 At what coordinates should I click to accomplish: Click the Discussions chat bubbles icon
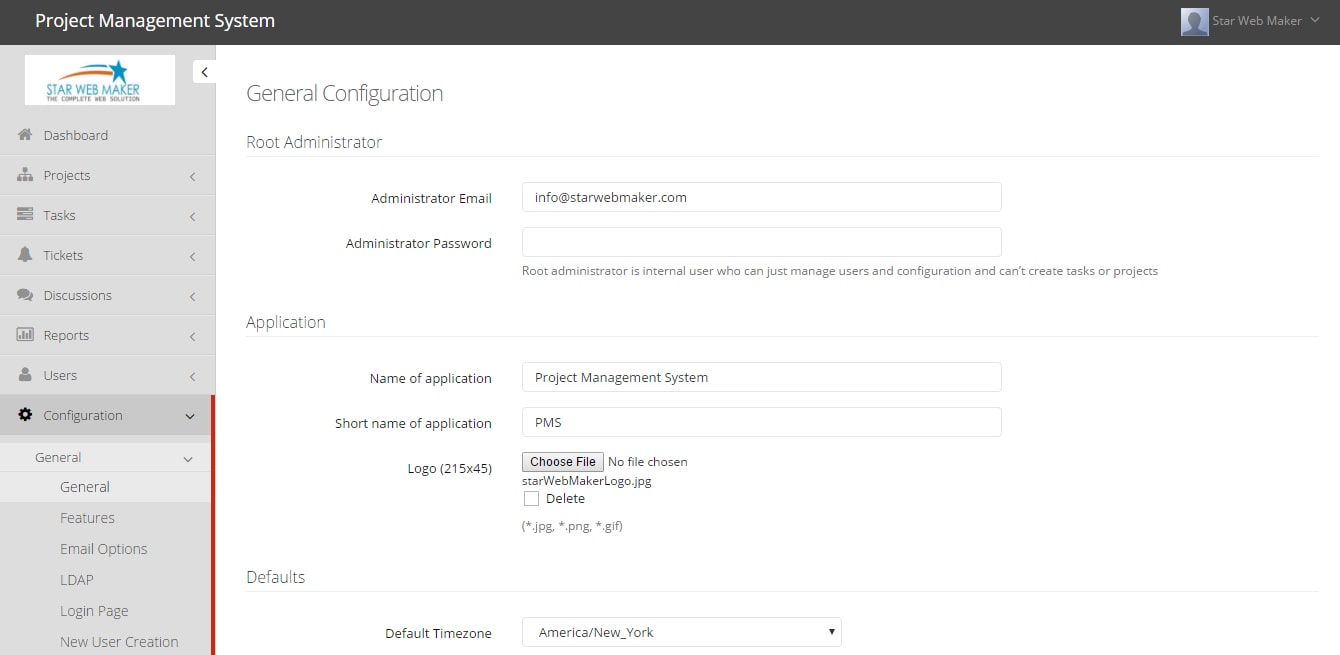25,295
